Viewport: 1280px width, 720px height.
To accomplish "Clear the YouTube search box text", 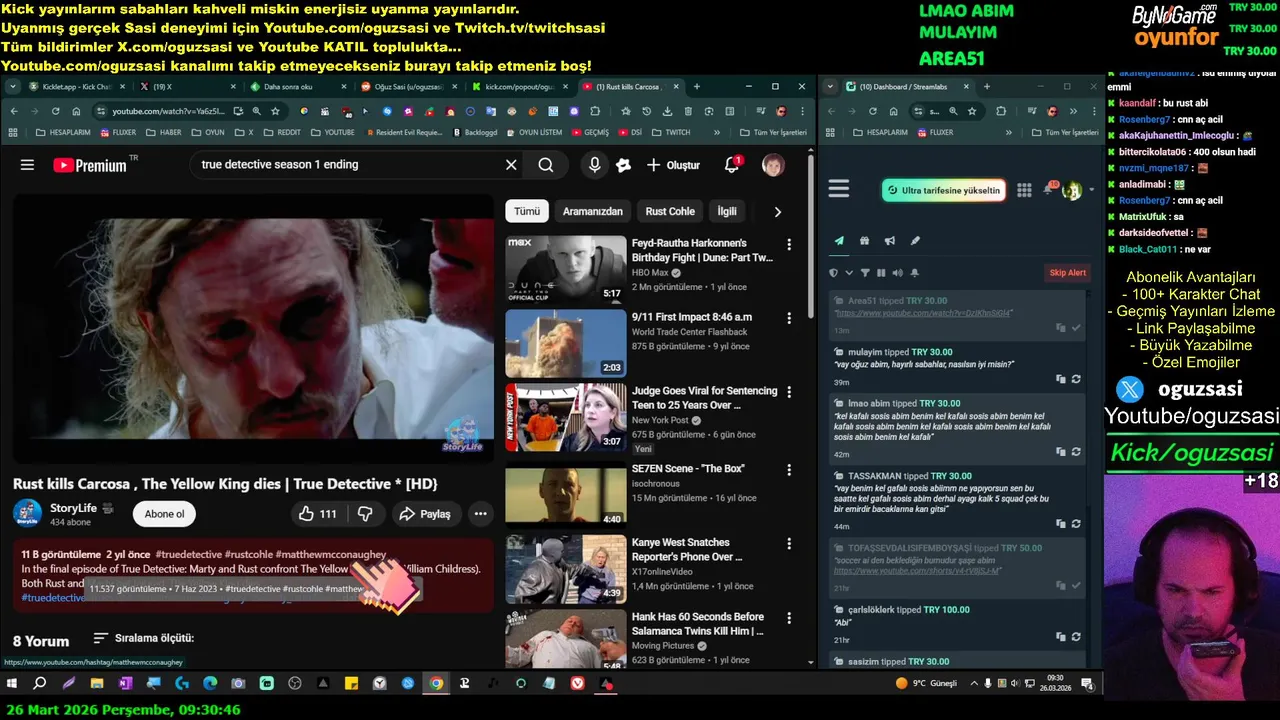I will [511, 165].
